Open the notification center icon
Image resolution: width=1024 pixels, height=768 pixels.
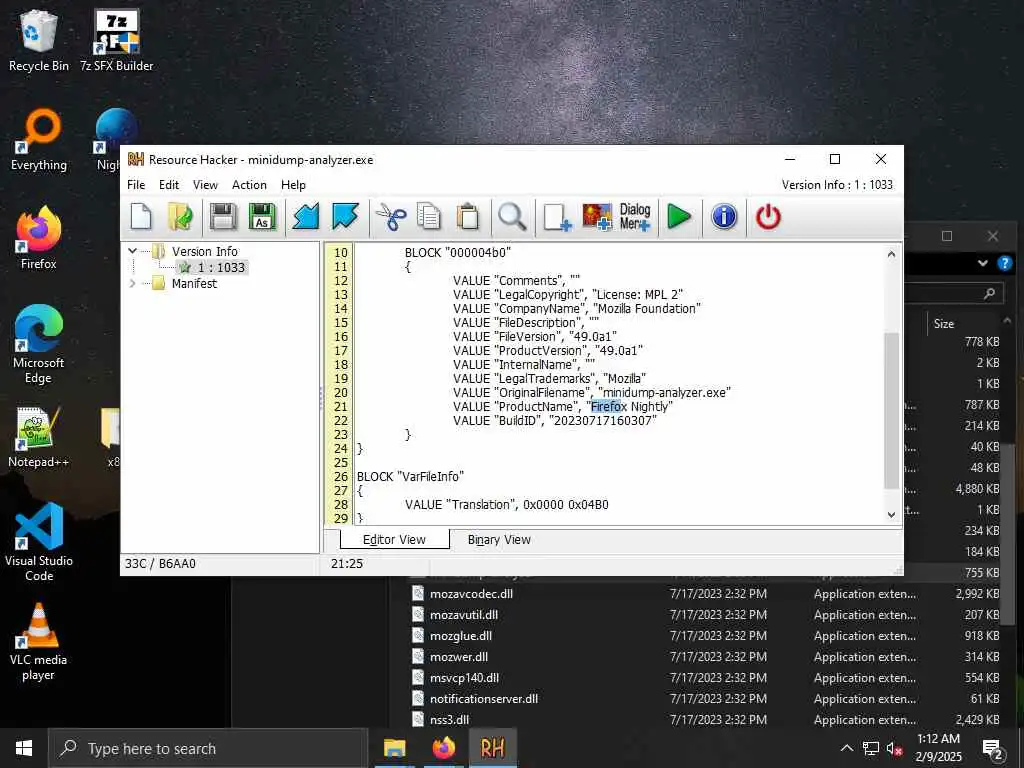coord(993,748)
